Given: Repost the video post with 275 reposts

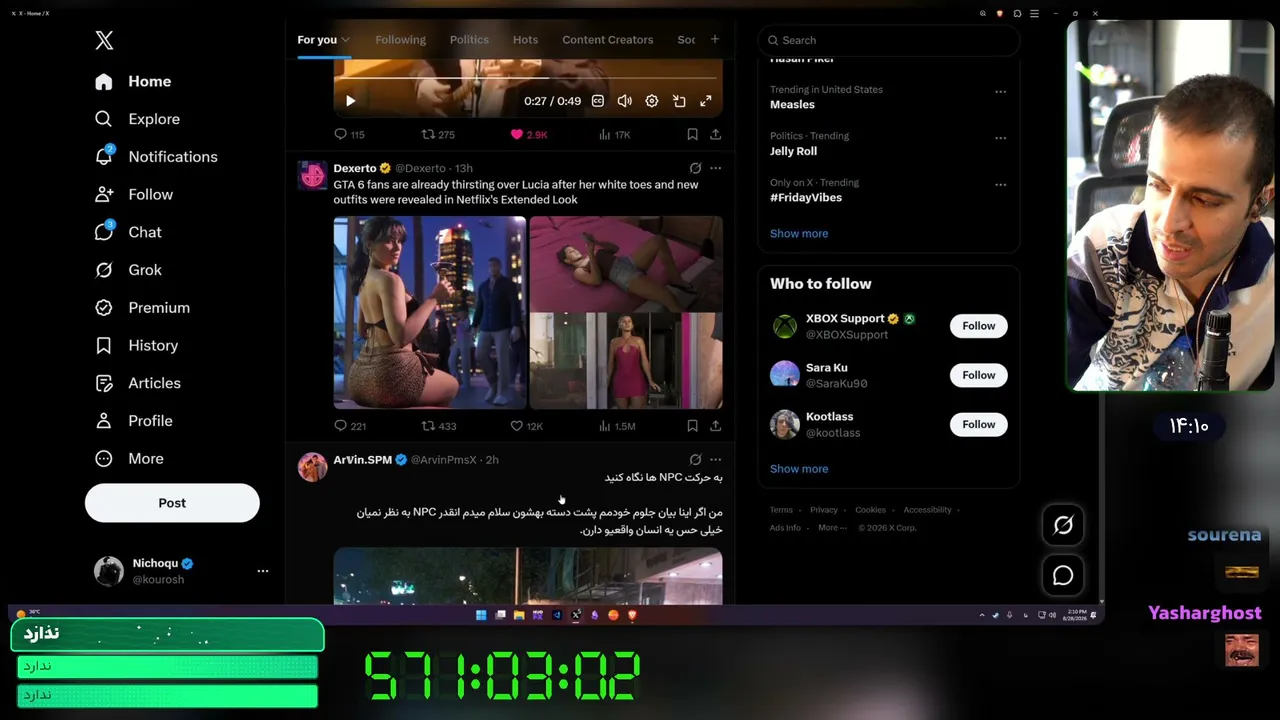Looking at the screenshot, I should [438, 134].
